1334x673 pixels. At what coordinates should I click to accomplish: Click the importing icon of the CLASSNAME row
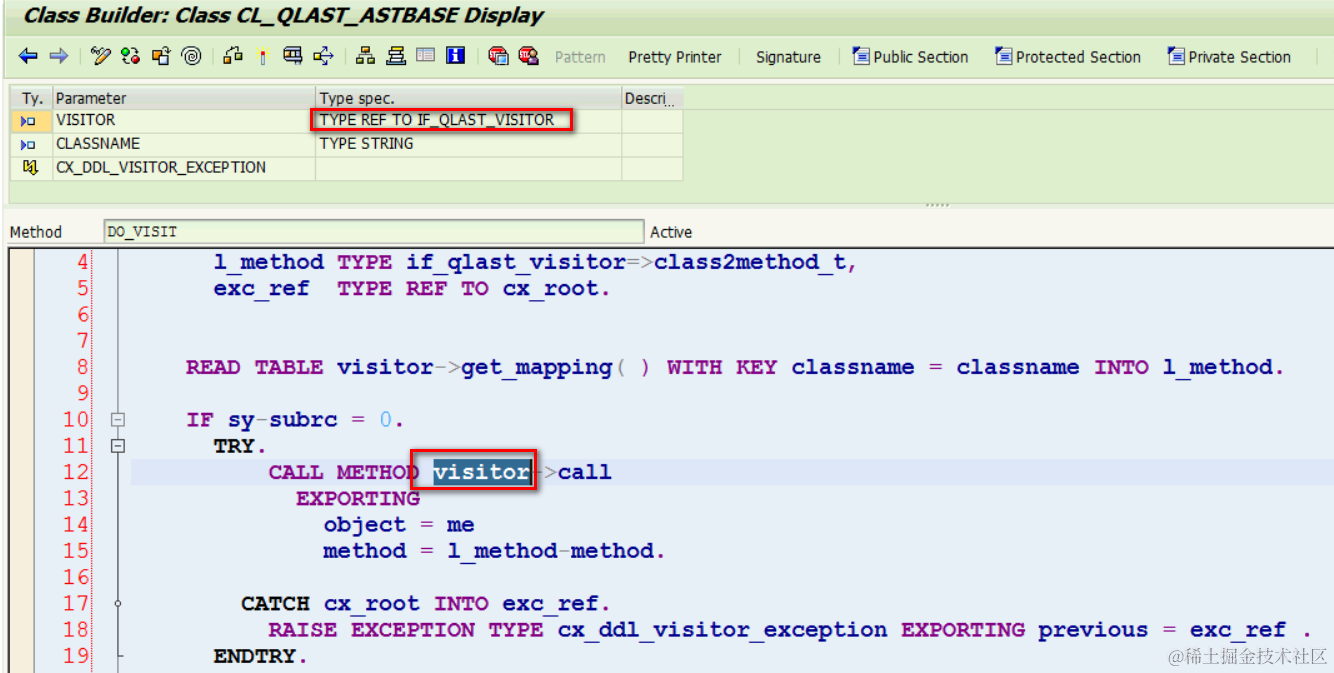pos(29,144)
